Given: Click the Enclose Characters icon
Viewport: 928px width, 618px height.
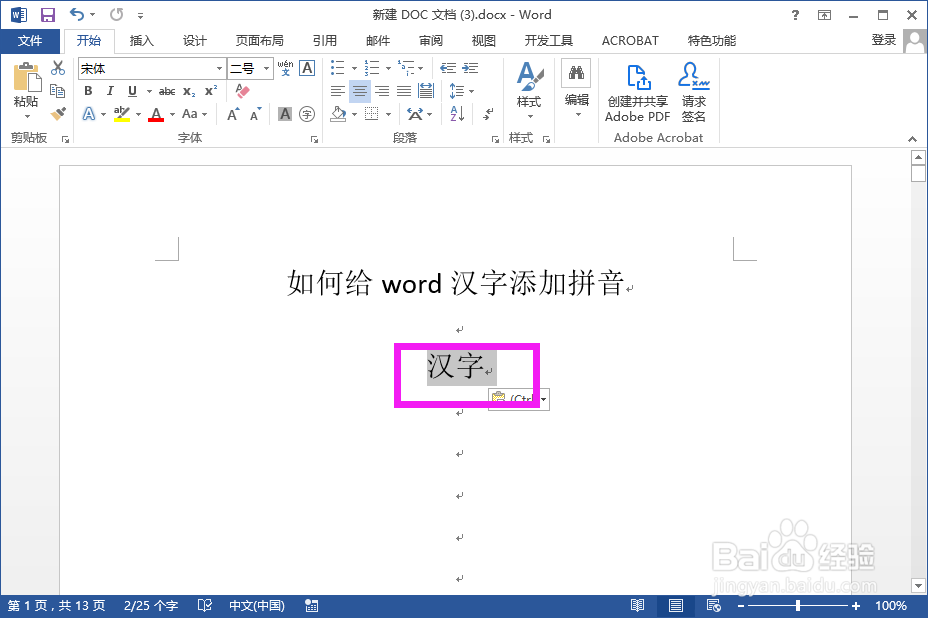Looking at the screenshot, I should (307, 114).
